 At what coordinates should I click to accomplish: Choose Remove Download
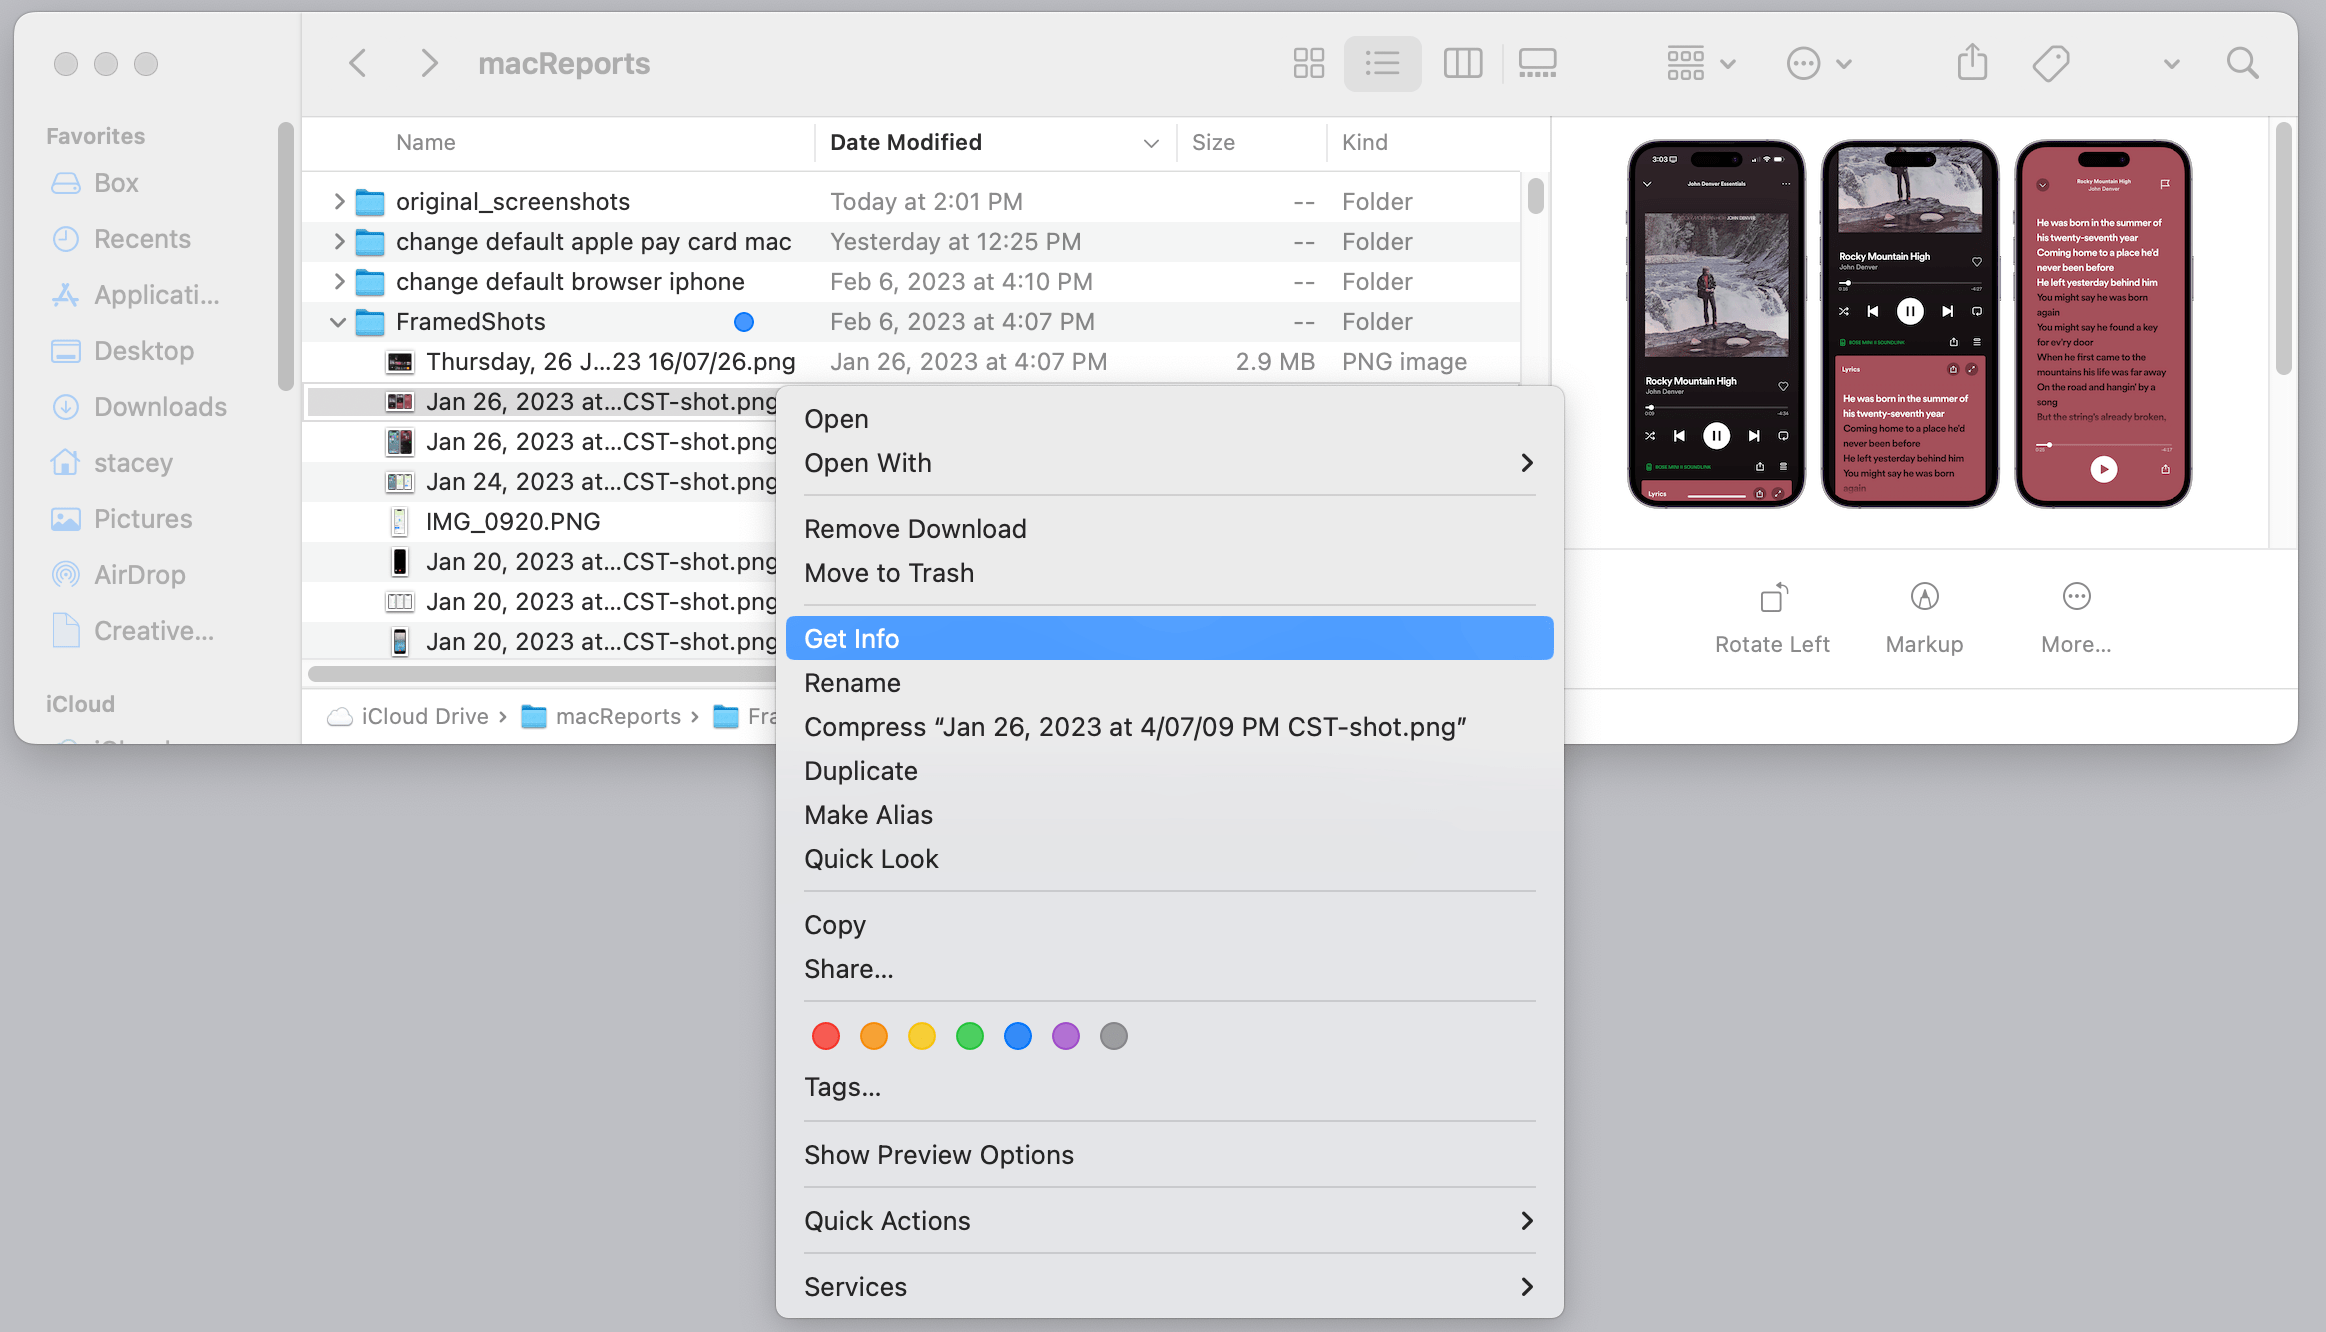[x=1169, y=529]
